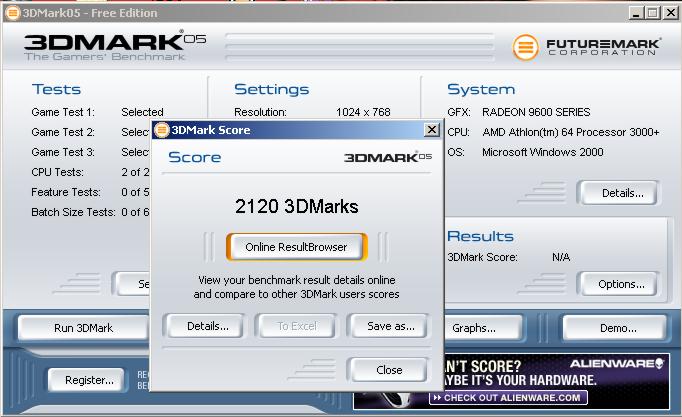Image resolution: width=682 pixels, height=417 pixels.
Task: Dismiss the 3DMark Score dialog with its X
Action: coord(431,130)
